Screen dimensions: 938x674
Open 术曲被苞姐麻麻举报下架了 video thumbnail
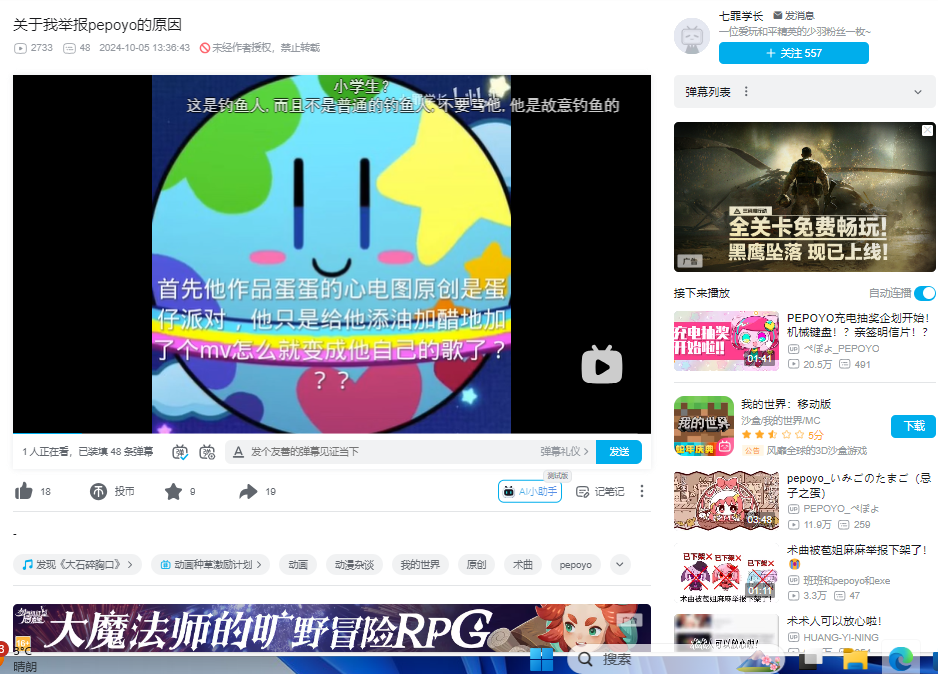click(x=726, y=573)
